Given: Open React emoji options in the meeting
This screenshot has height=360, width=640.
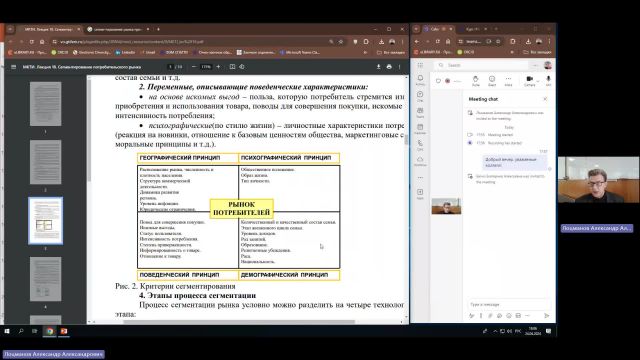Looking at the screenshot, I should [x=492, y=80].
